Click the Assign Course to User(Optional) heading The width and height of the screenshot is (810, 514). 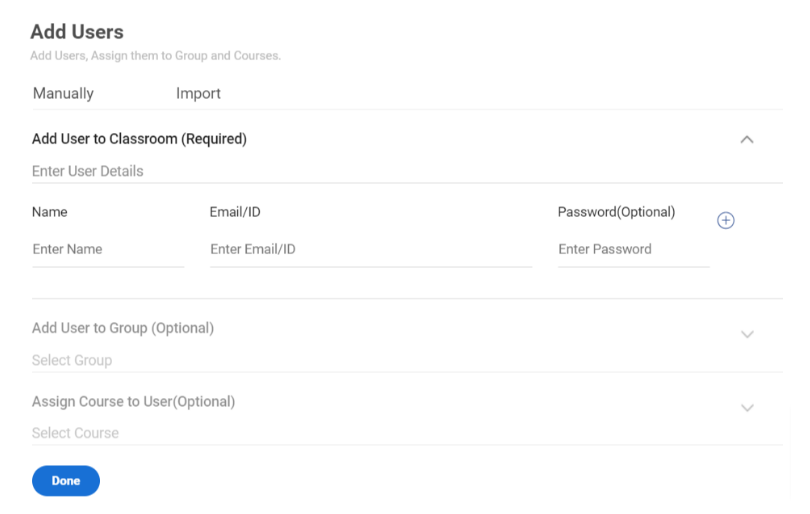tap(133, 401)
